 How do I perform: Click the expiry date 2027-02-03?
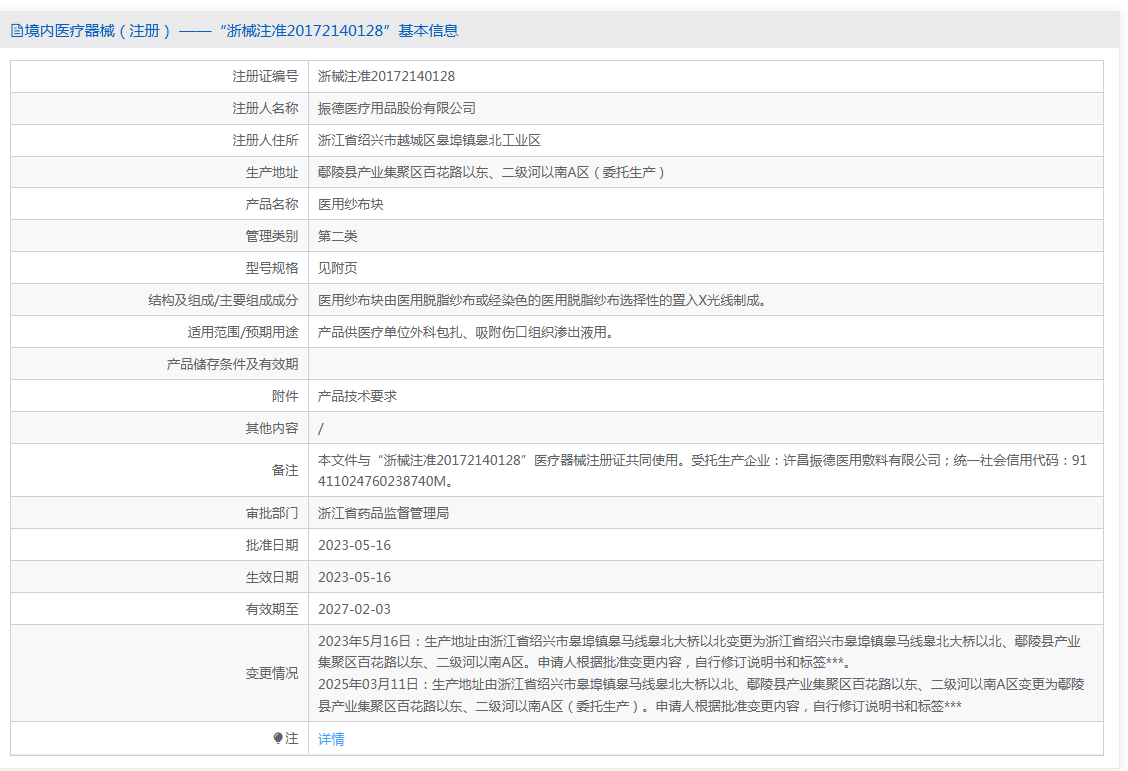tap(354, 609)
